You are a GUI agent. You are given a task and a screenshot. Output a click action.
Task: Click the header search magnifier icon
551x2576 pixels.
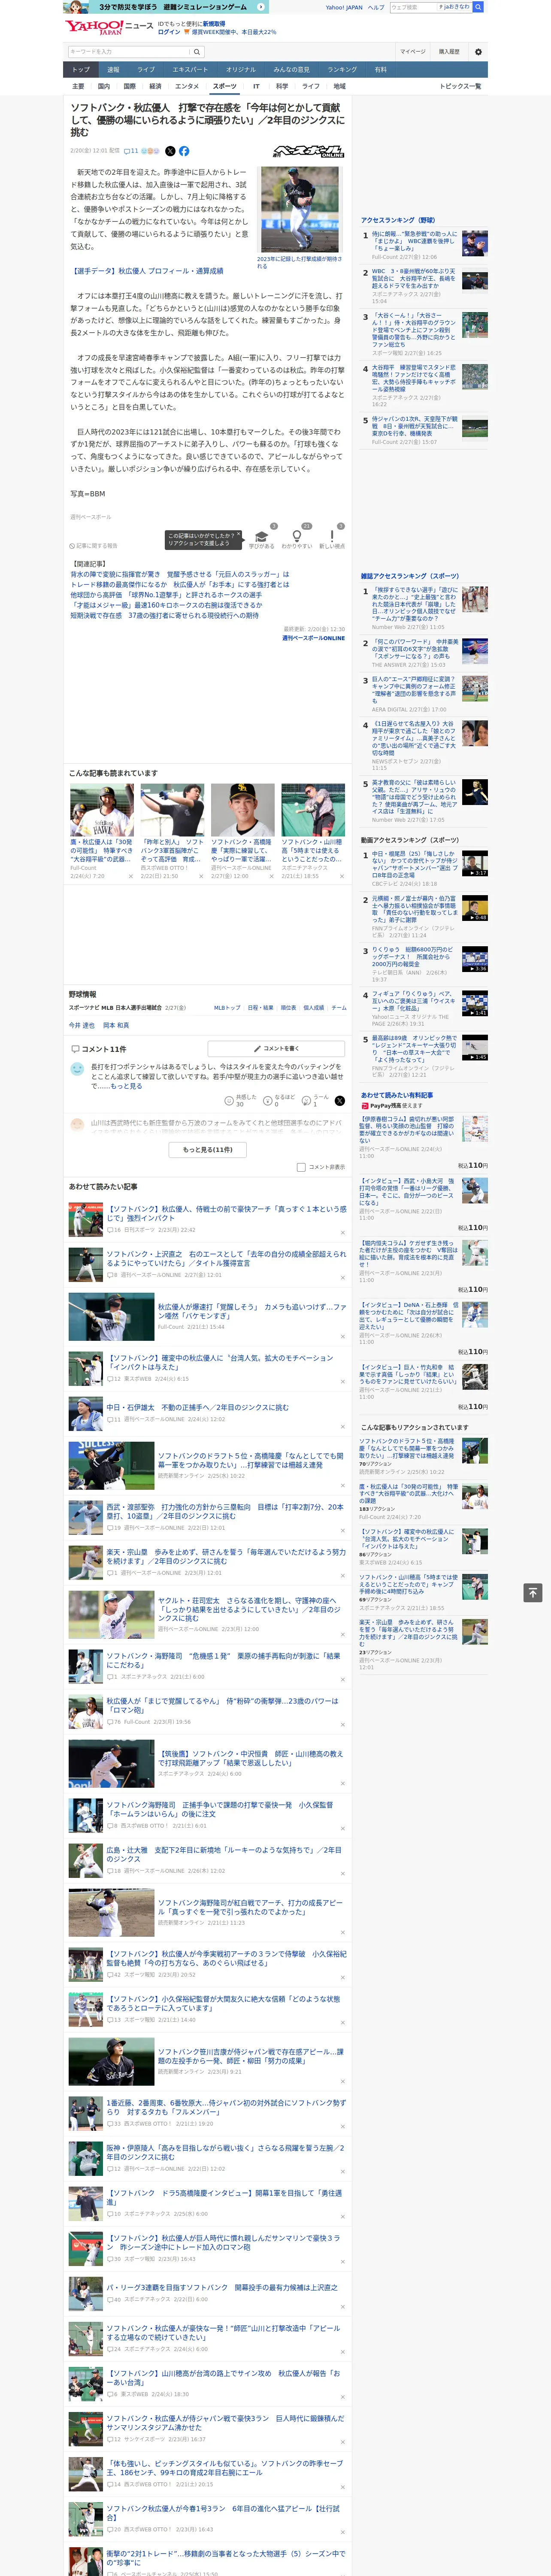point(197,52)
